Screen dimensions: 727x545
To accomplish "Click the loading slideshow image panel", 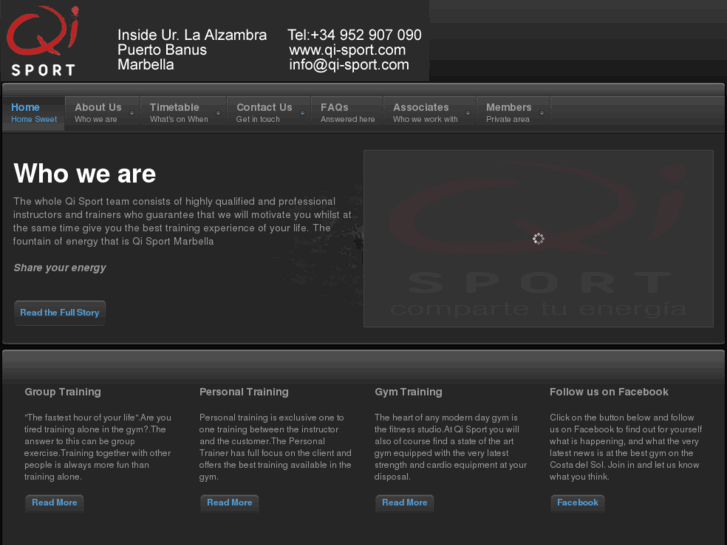I will pos(538,238).
